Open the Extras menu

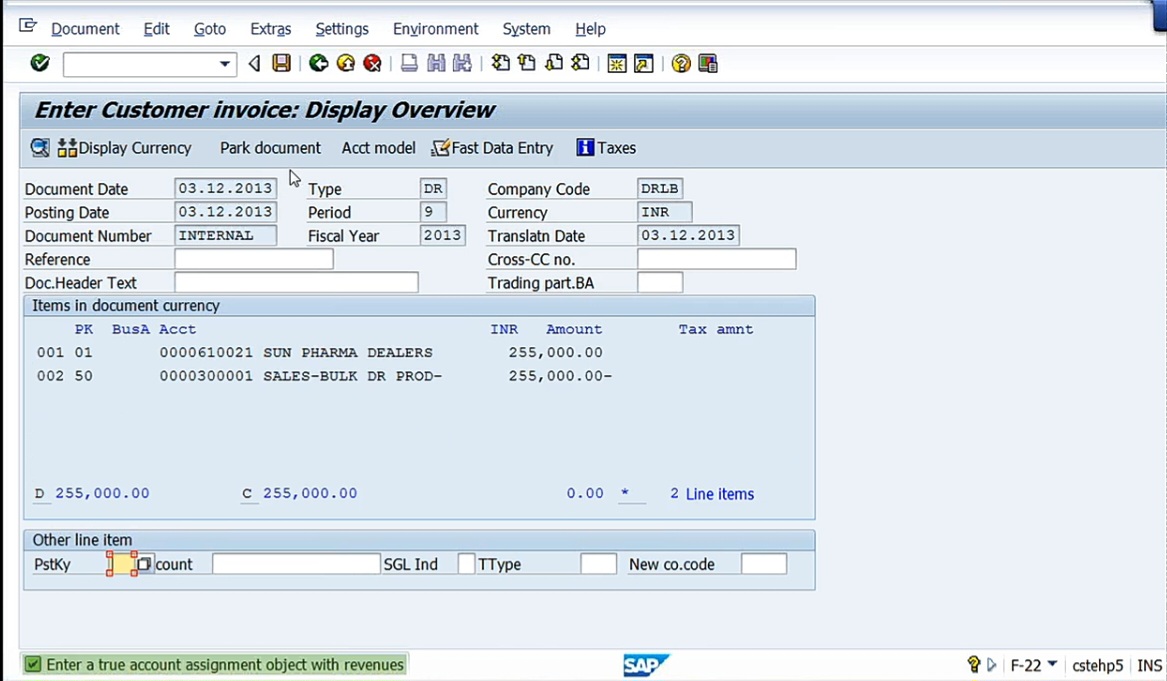271,29
